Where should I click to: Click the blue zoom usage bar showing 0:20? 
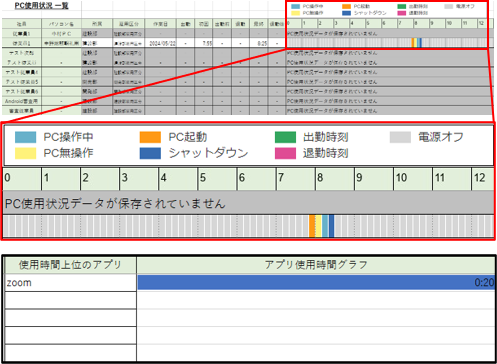pyautogui.click(x=316, y=283)
